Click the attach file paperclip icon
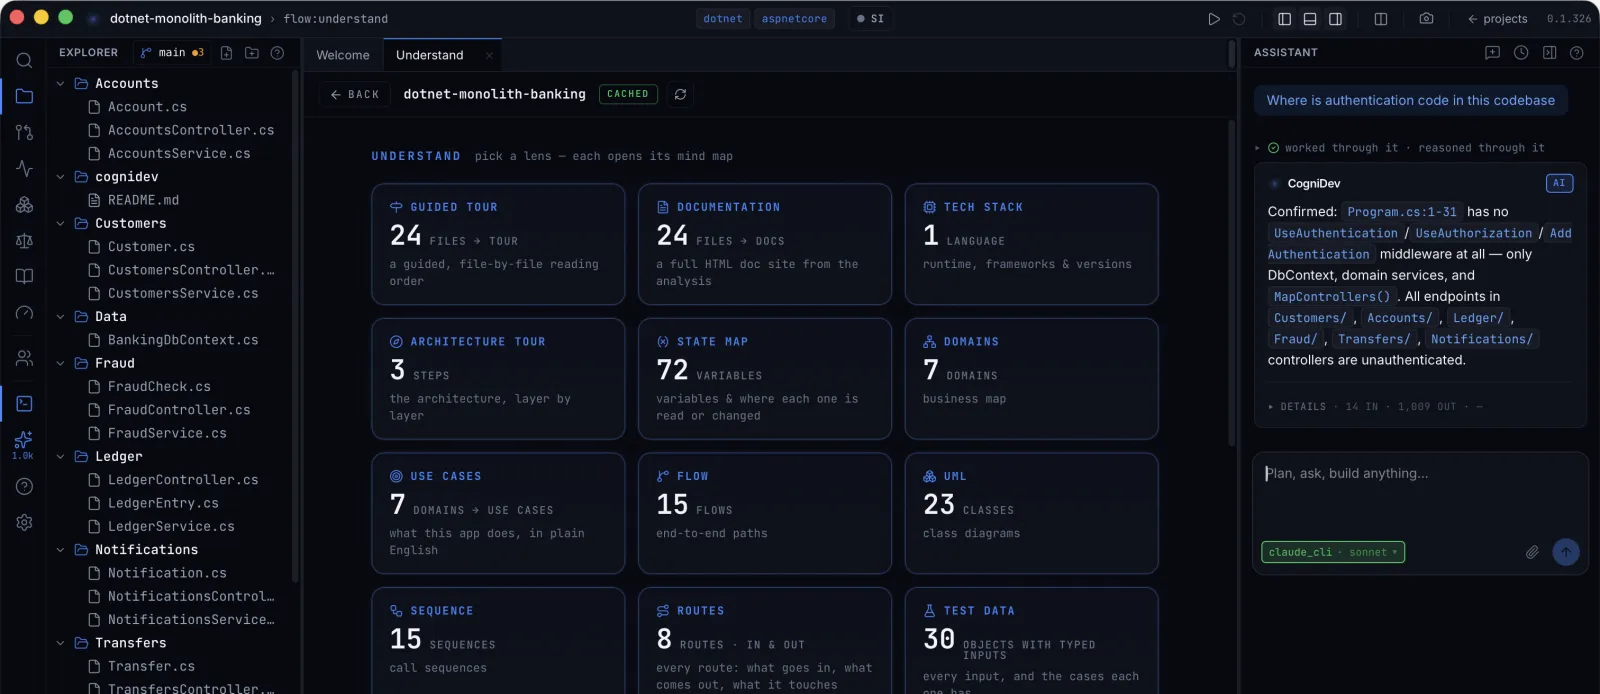 tap(1532, 552)
